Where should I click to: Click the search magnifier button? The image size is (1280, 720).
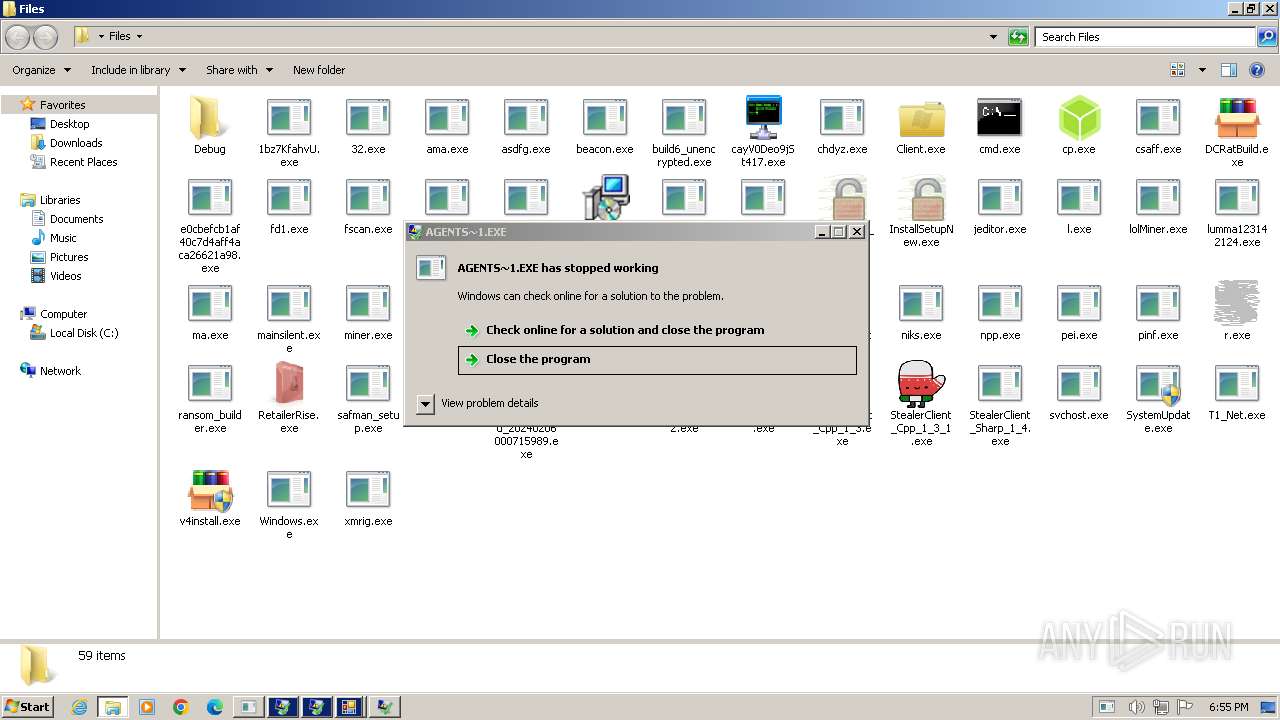point(1266,37)
